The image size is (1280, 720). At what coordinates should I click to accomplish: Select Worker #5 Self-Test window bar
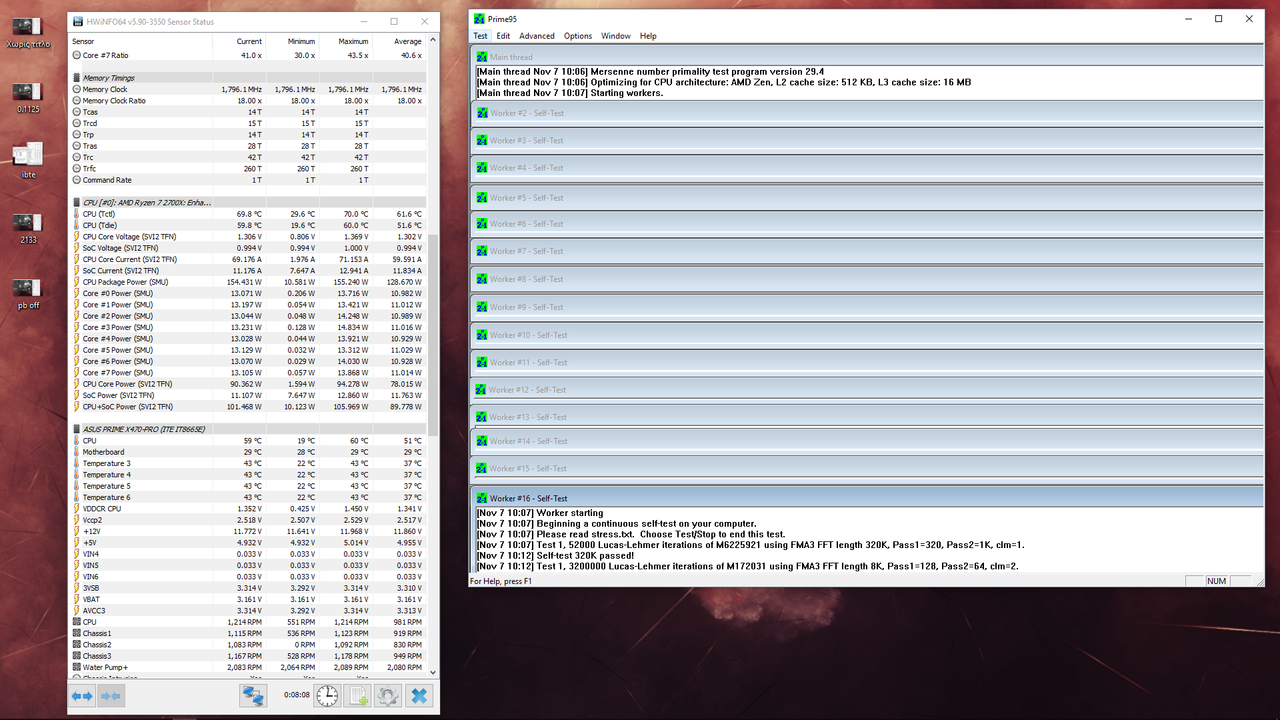point(867,197)
